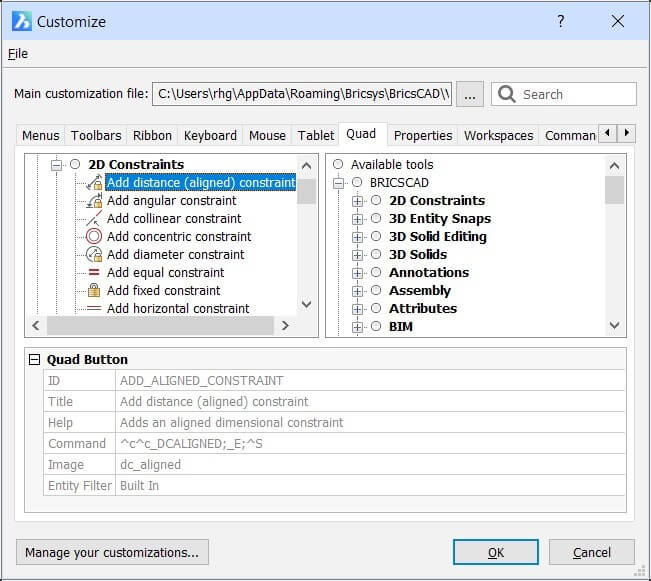The height and width of the screenshot is (581, 651).
Task: Click the collinear constraint icon
Action: [94, 218]
